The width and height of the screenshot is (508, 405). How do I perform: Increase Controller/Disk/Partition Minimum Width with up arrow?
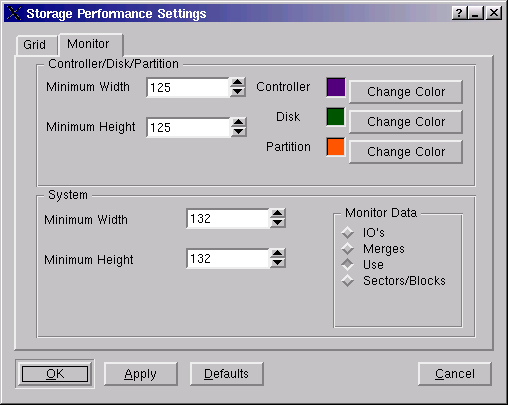238,82
